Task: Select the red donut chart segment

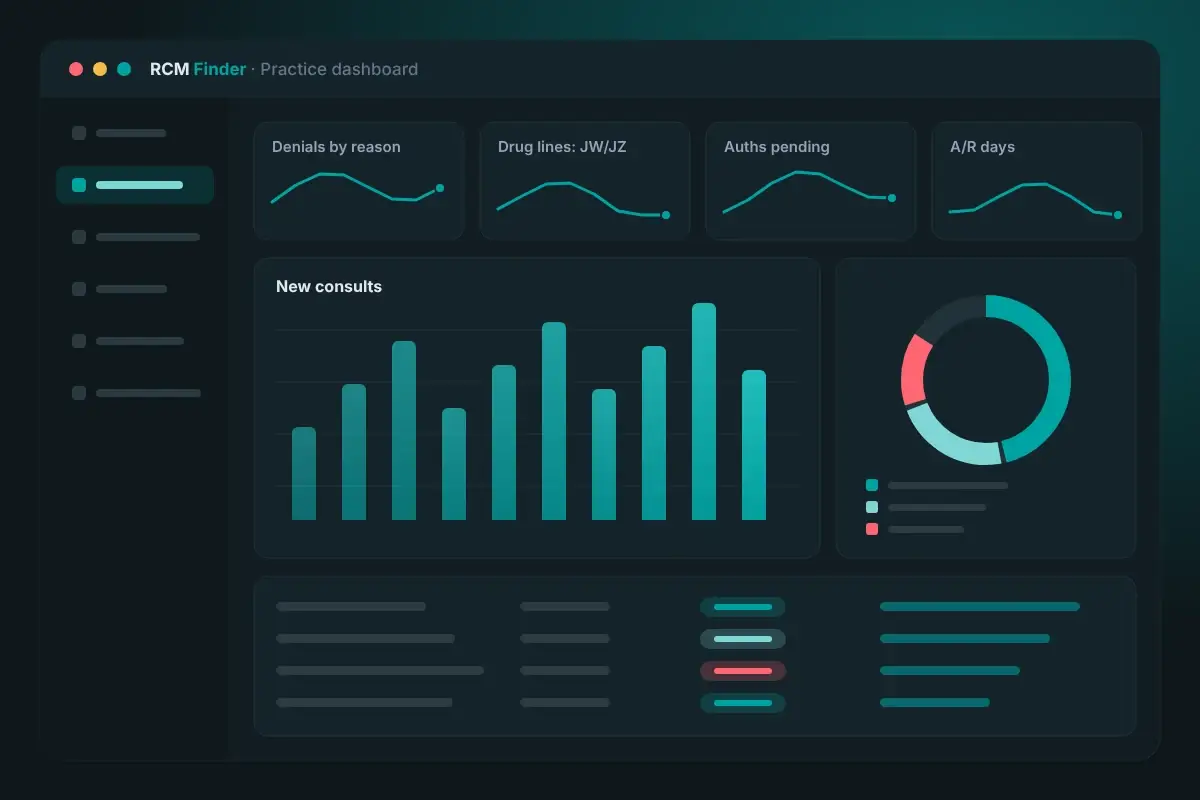Action: (x=915, y=369)
